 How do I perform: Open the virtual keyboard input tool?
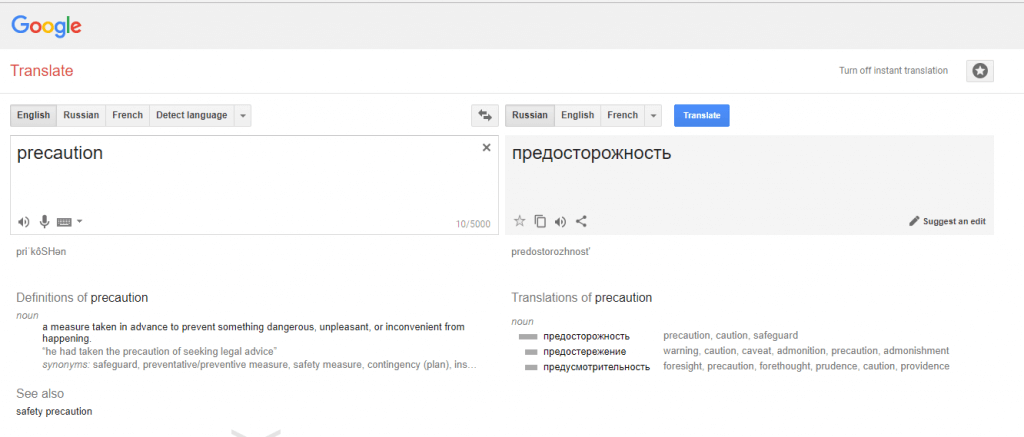[x=64, y=221]
